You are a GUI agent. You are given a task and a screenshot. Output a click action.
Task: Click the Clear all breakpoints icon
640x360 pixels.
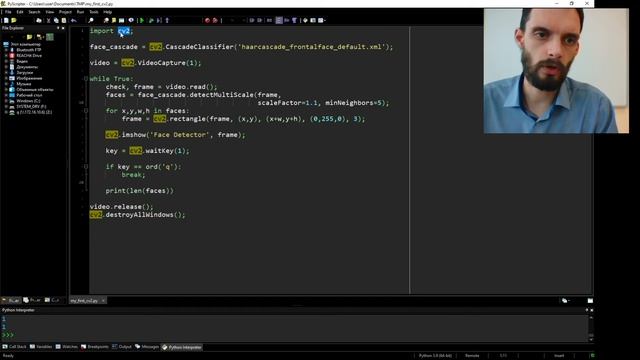pyautogui.click(x=215, y=20)
